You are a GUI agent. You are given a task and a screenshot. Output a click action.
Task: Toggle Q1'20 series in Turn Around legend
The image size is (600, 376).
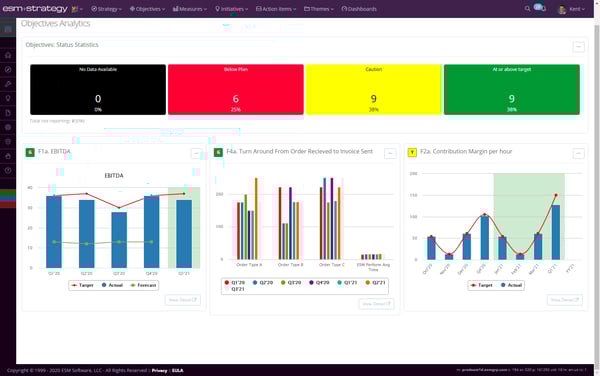coord(235,282)
